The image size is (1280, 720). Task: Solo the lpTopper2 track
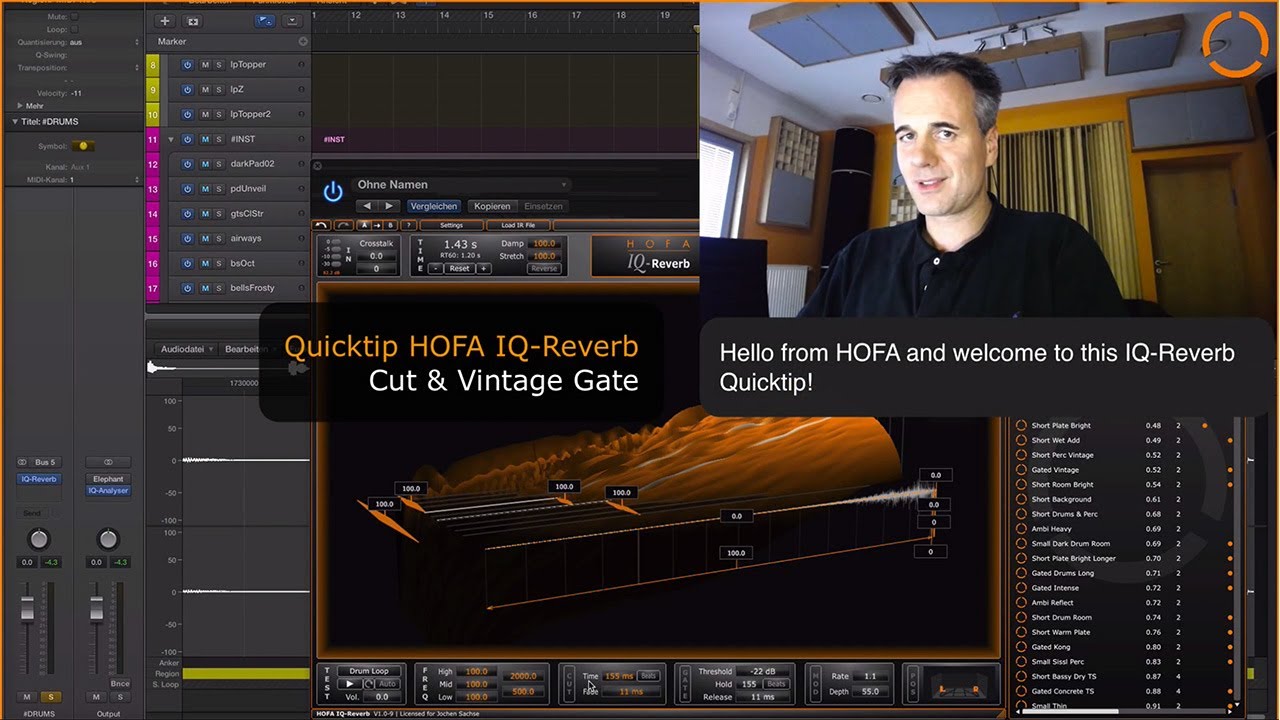pyautogui.click(x=219, y=114)
